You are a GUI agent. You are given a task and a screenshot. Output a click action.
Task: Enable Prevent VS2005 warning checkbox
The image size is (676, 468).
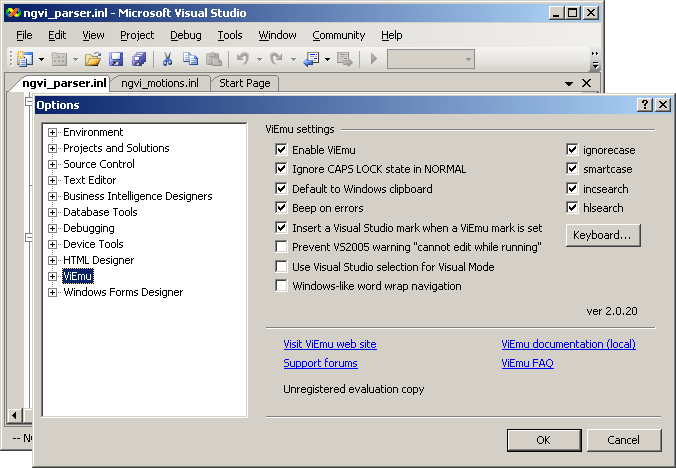tap(281, 246)
